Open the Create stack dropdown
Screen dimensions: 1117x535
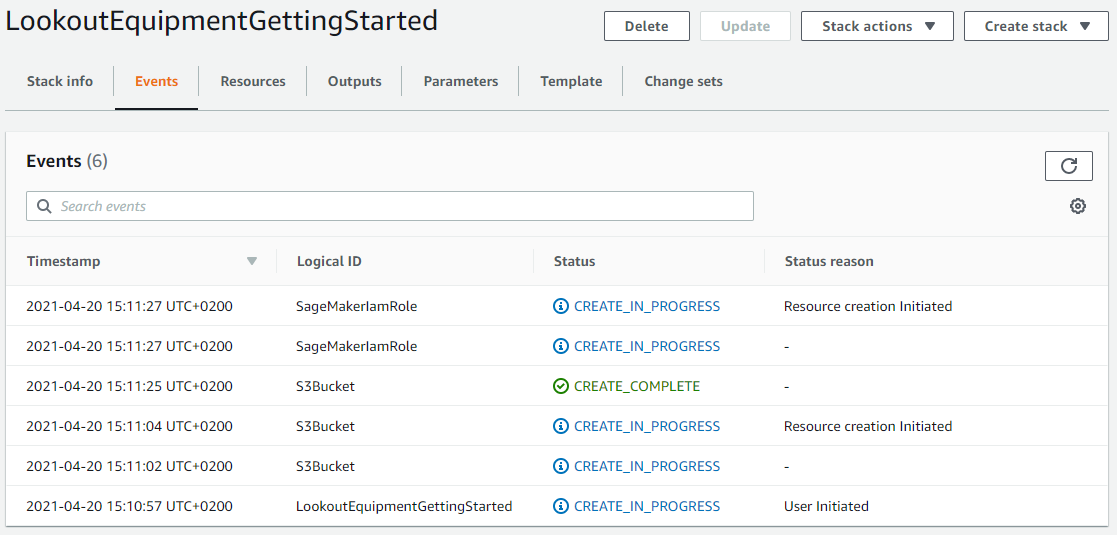coord(1036,26)
